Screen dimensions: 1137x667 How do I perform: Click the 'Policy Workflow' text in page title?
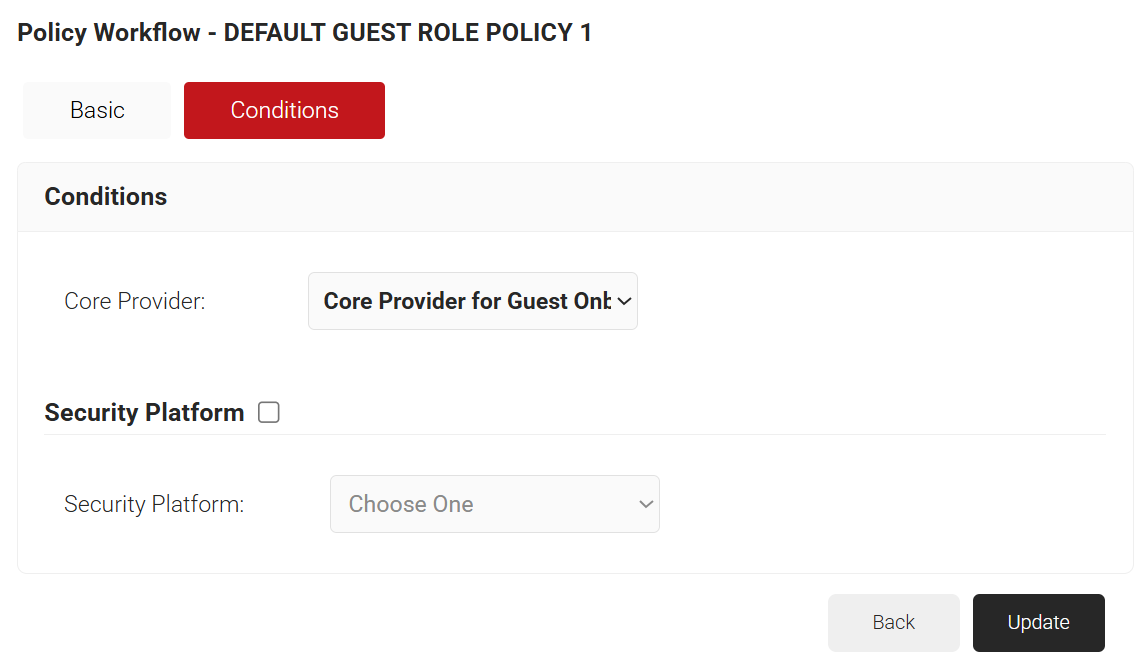(109, 32)
